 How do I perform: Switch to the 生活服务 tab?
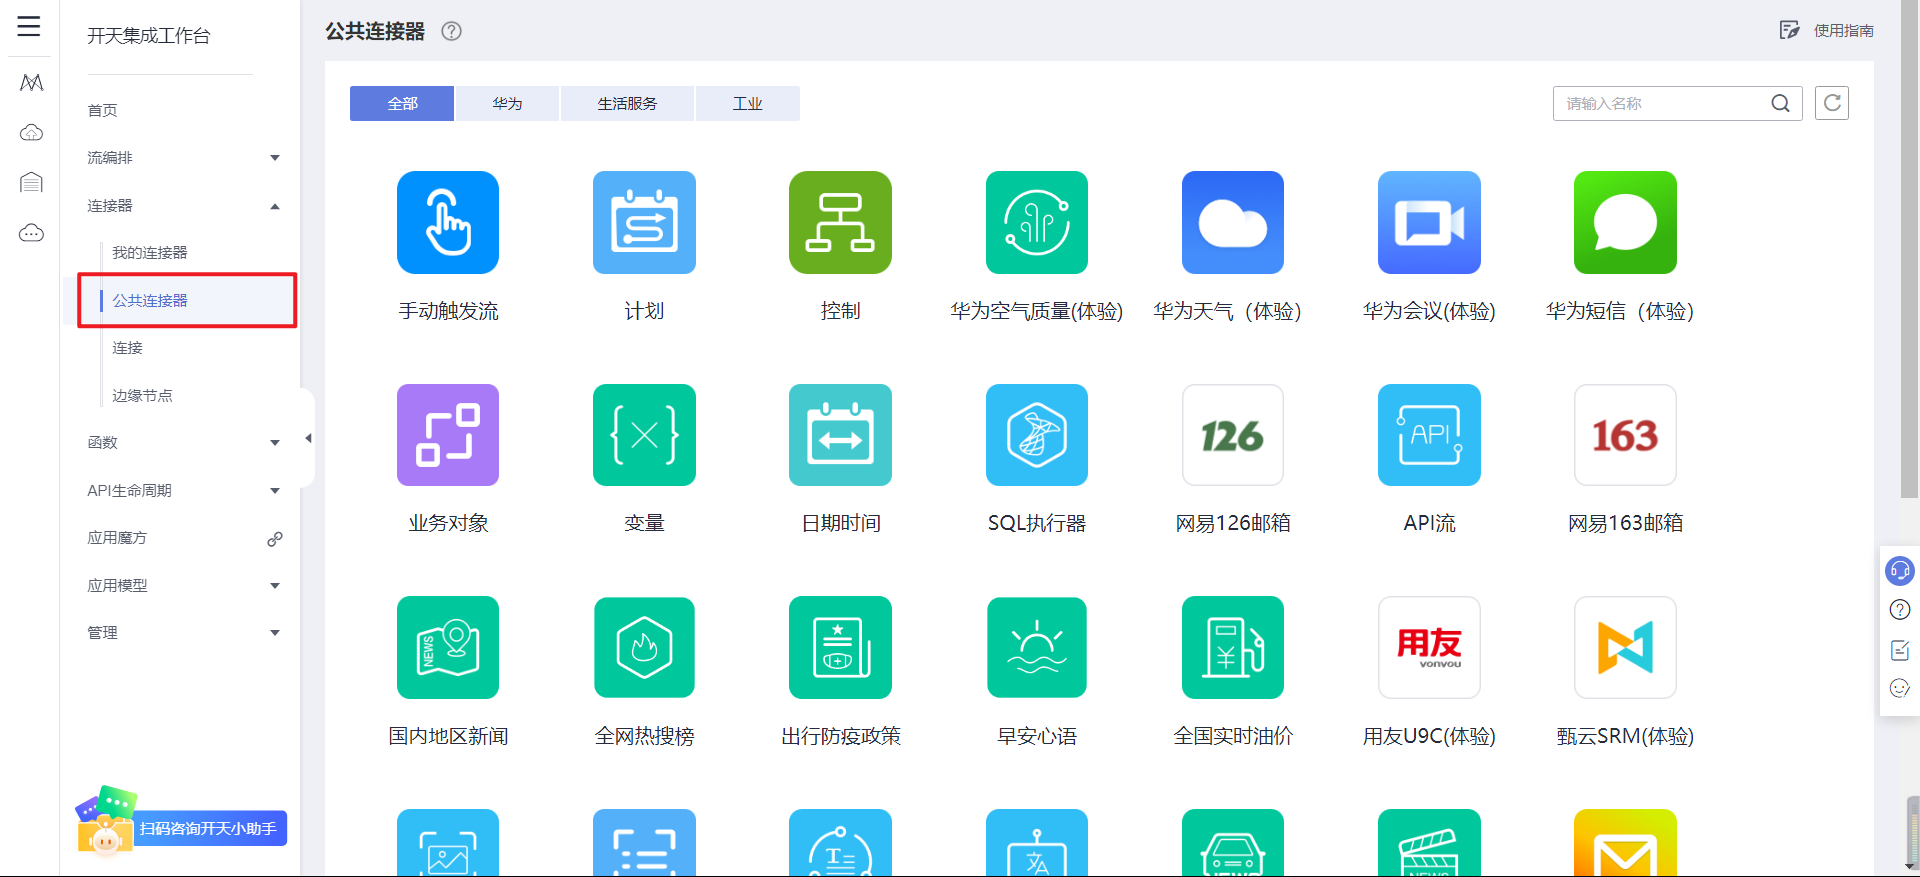[x=627, y=103]
